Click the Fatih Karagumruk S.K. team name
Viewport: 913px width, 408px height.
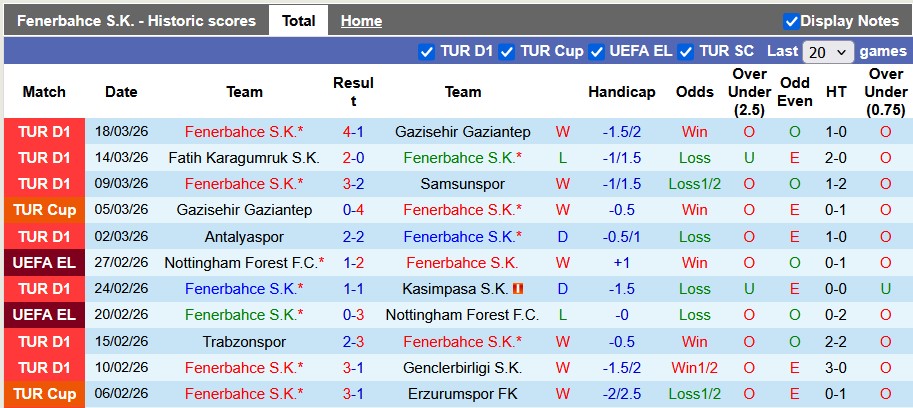point(244,158)
